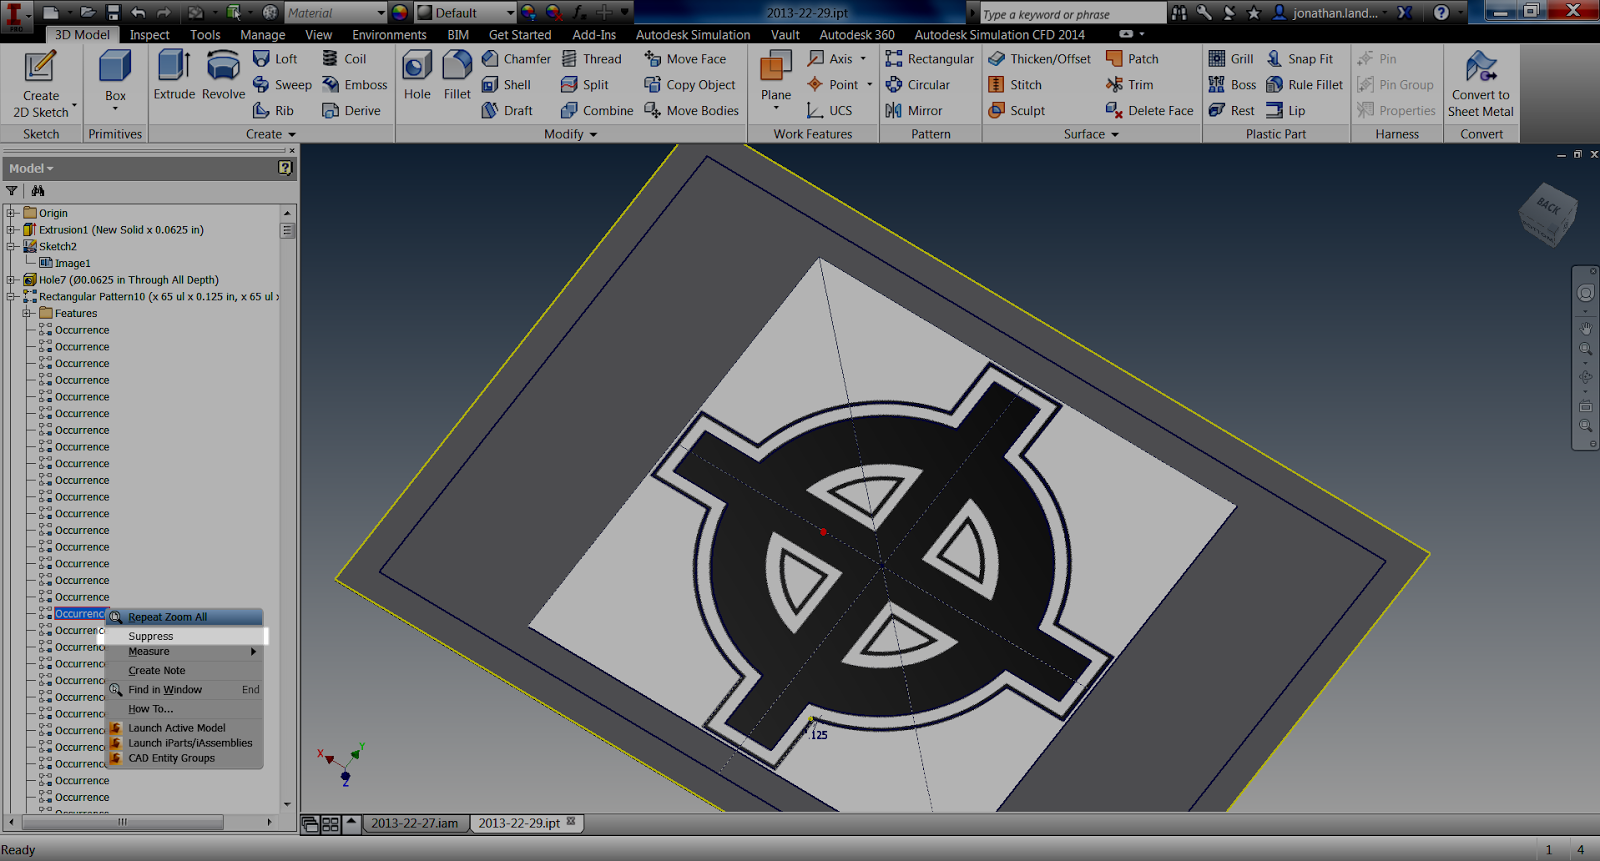Switch to the 2013-22-27.iam document tab
1600x861 pixels.
(414, 824)
